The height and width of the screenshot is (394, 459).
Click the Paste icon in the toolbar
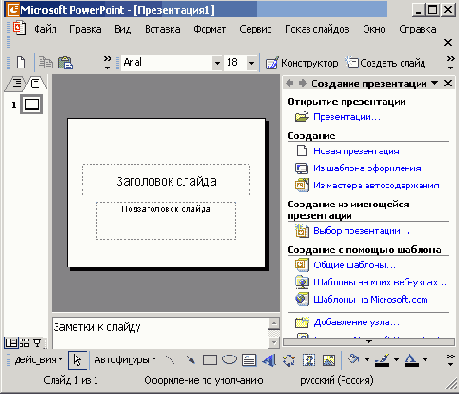point(65,62)
